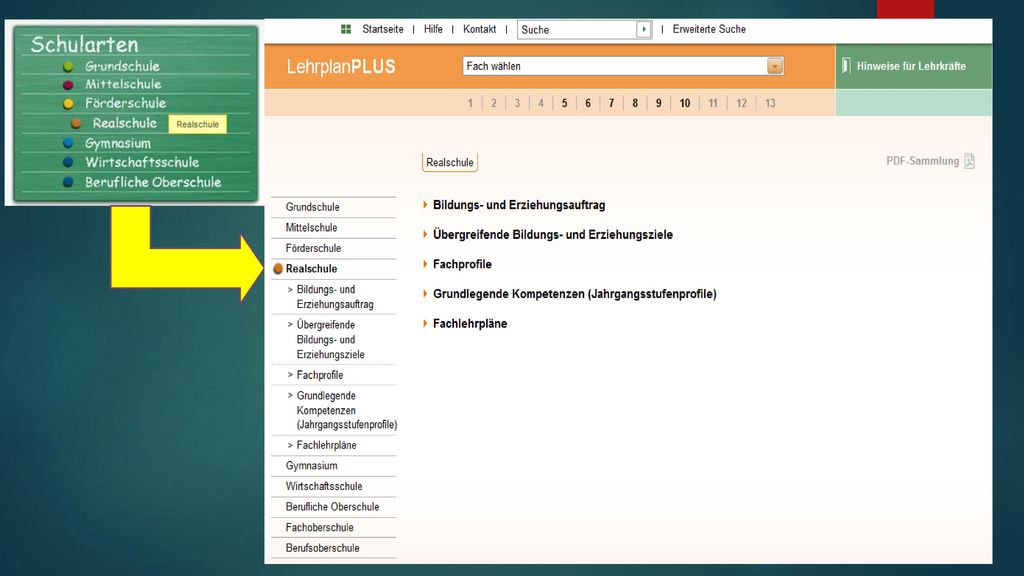The image size is (1024, 576).
Task: Submit search with the arrow button
Action: pyautogui.click(x=644, y=29)
